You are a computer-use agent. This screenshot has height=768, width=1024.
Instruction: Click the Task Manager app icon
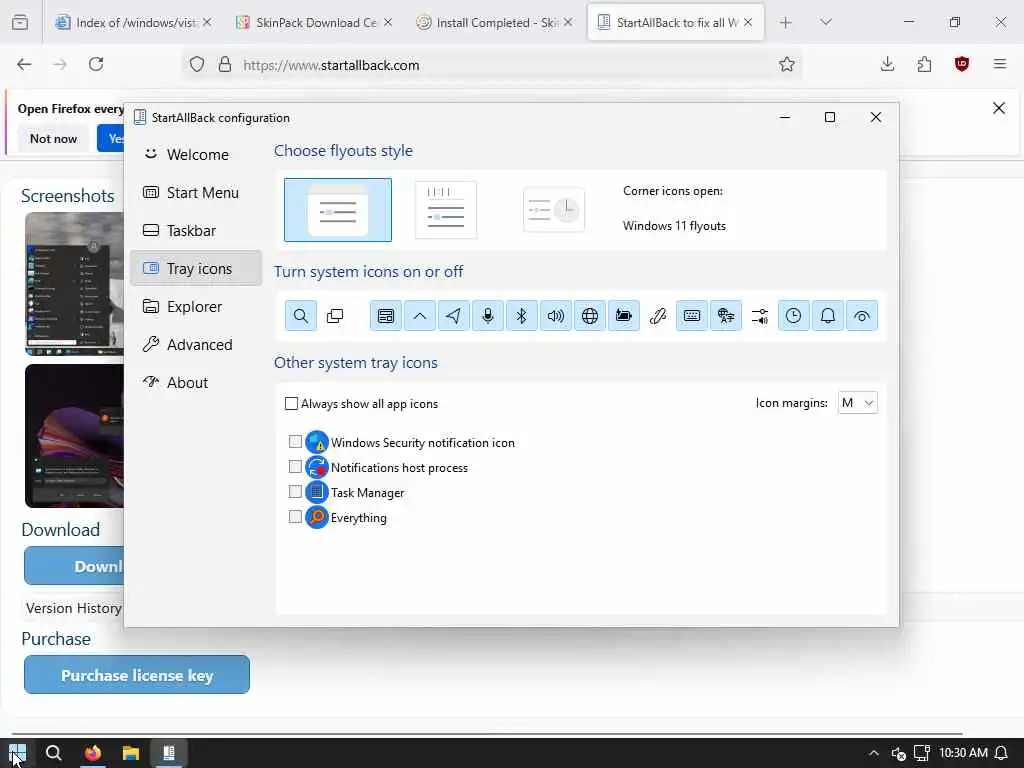tap(317, 492)
